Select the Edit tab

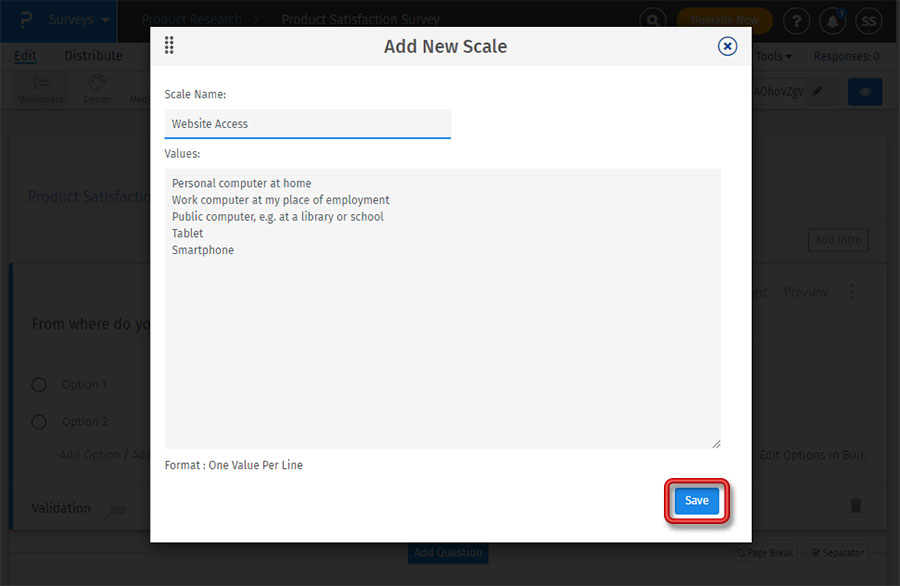click(25, 56)
